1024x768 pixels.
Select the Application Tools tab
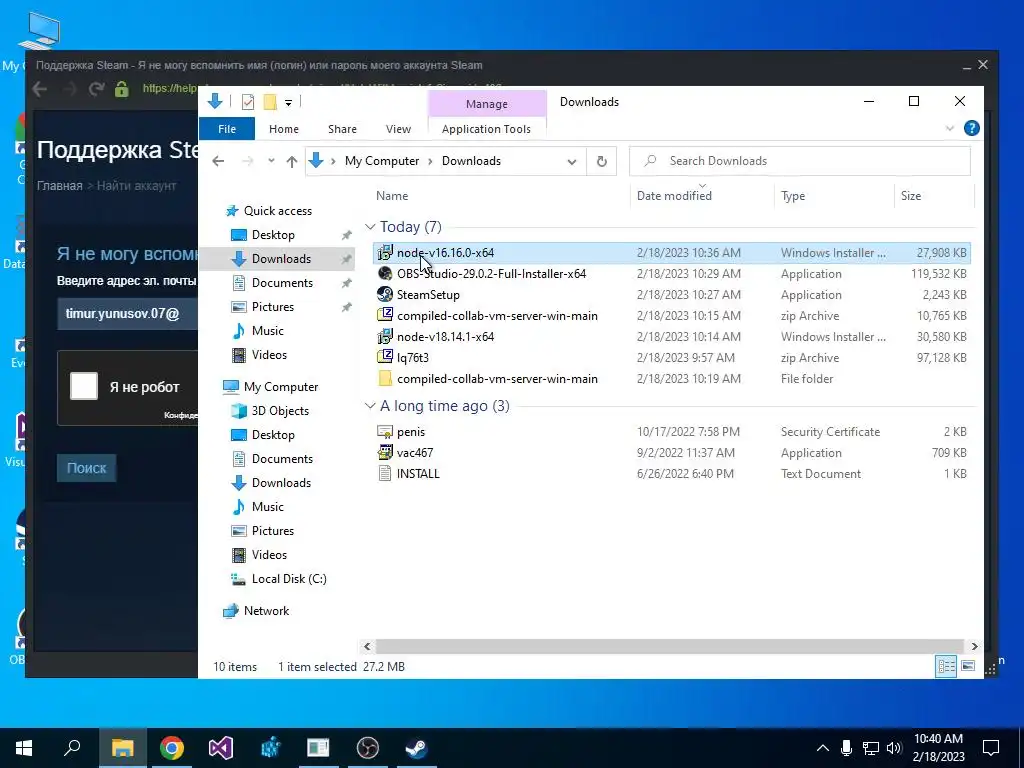pos(486,129)
